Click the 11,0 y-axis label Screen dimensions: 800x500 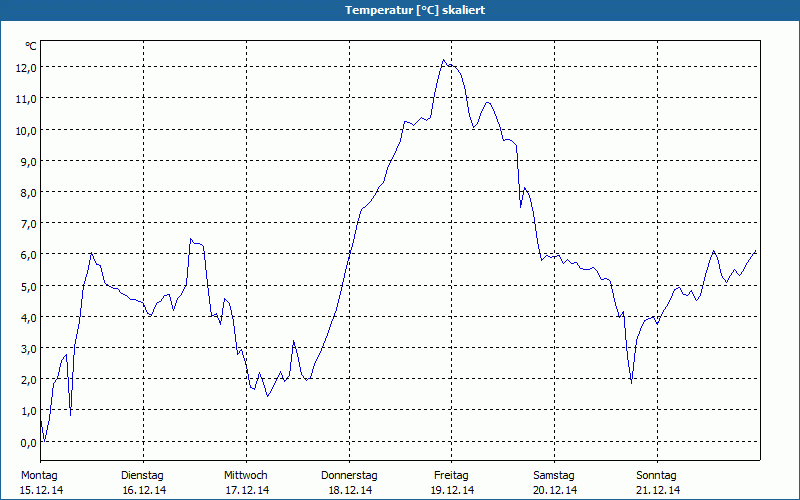[26, 99]
